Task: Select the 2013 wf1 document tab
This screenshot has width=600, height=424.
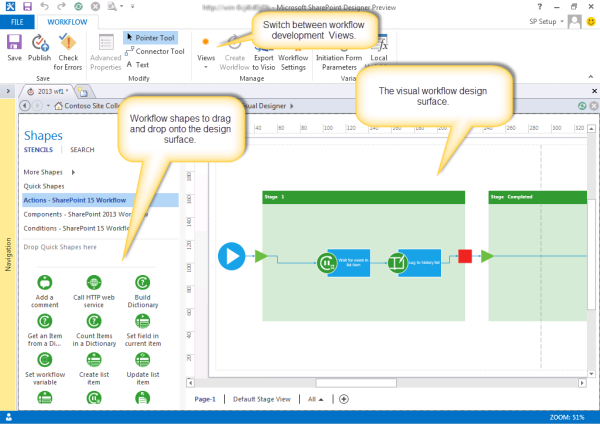Action: tap(48, 91)
